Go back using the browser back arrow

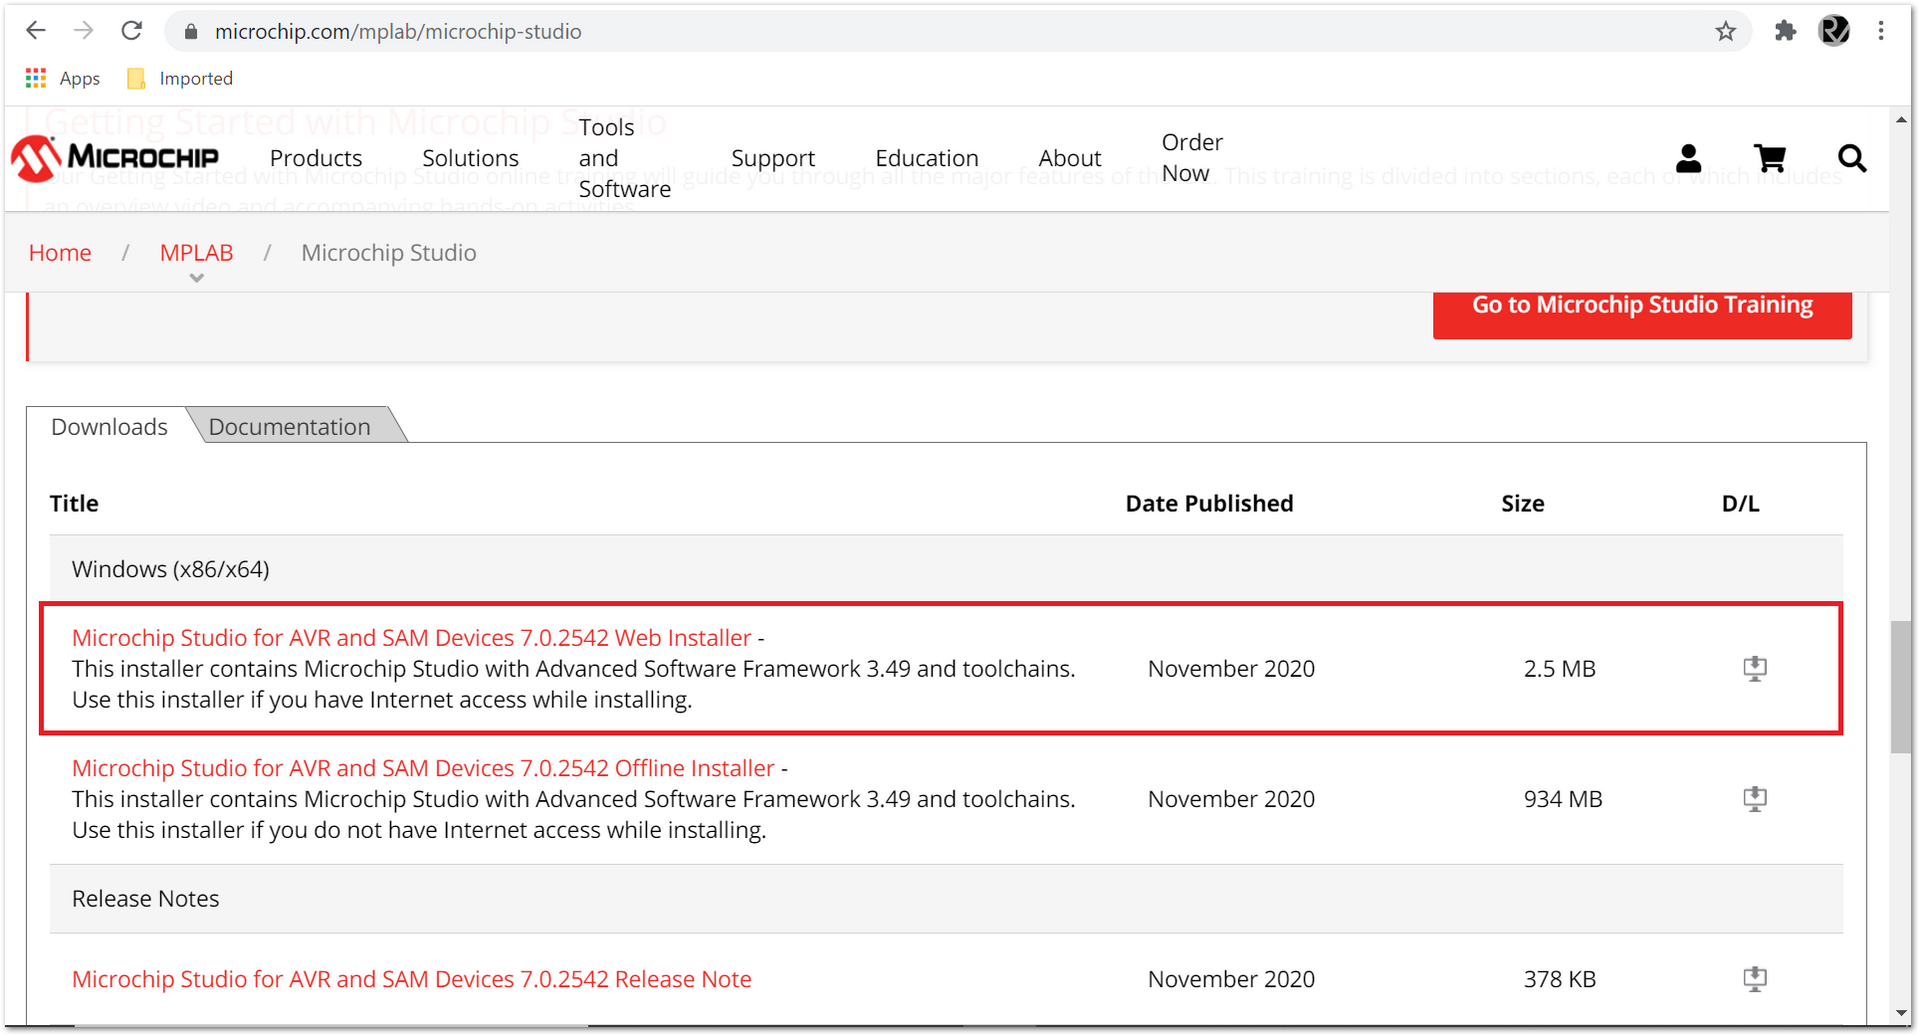pos(36,31)
